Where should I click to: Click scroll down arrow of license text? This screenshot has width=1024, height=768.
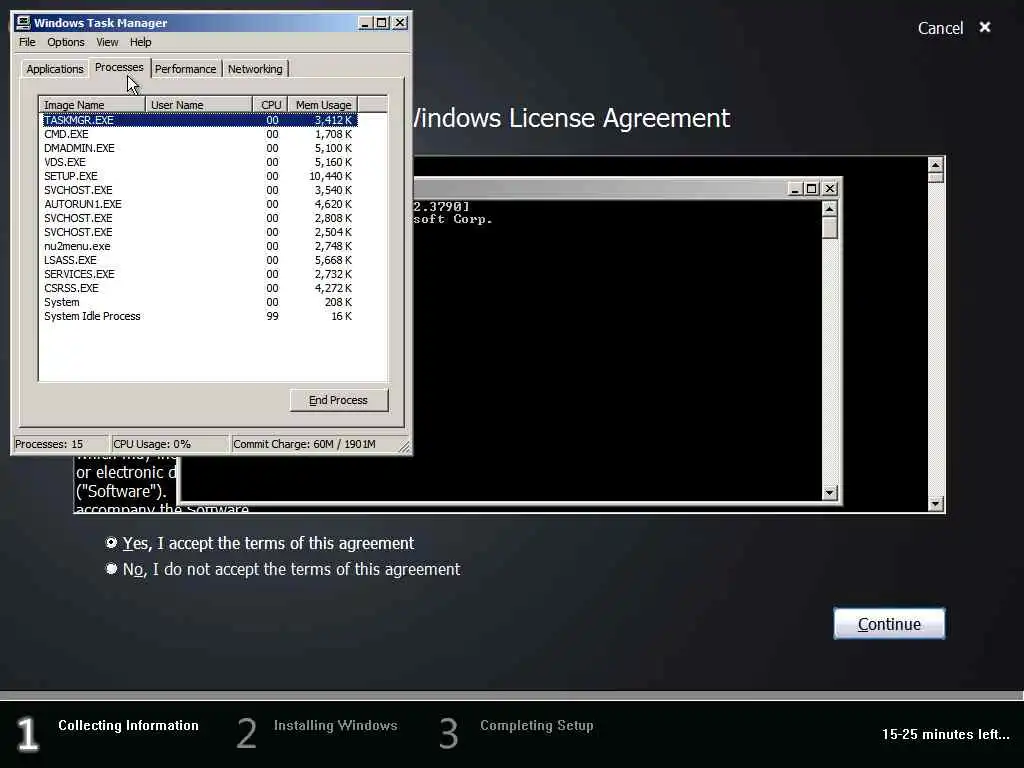tap(935, 504)
